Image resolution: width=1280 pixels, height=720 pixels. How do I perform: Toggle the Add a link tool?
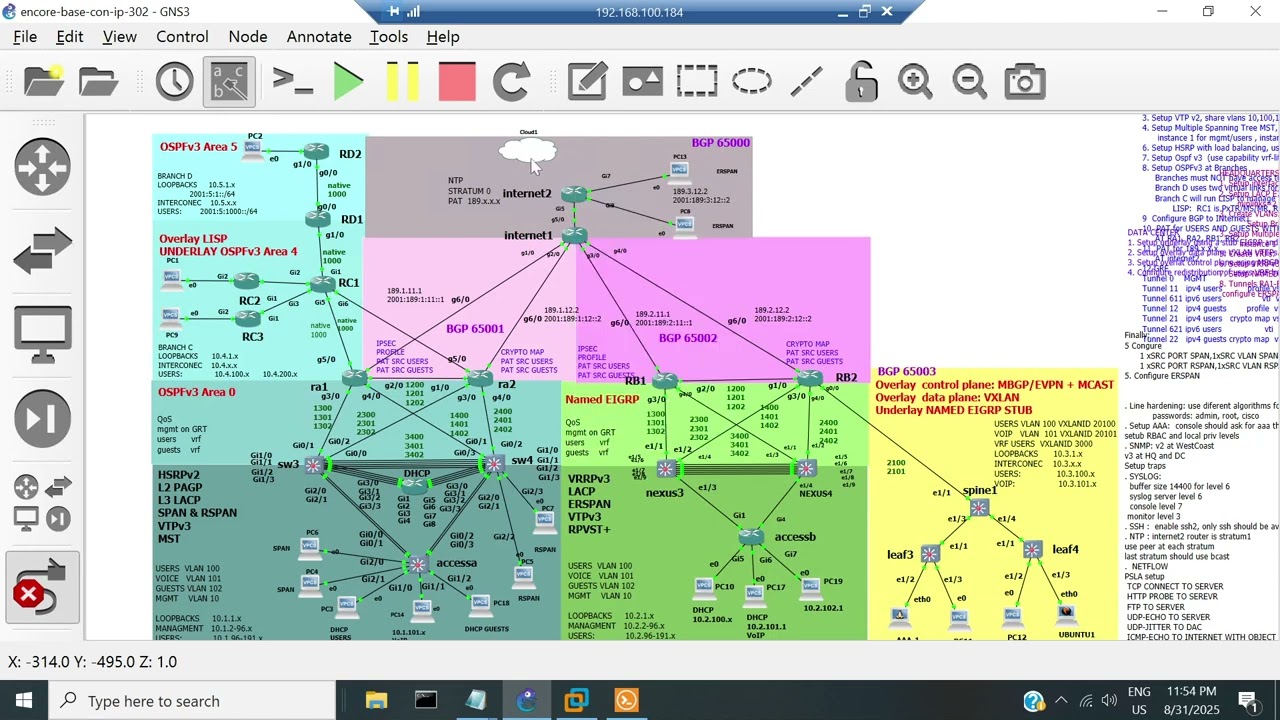42,587
